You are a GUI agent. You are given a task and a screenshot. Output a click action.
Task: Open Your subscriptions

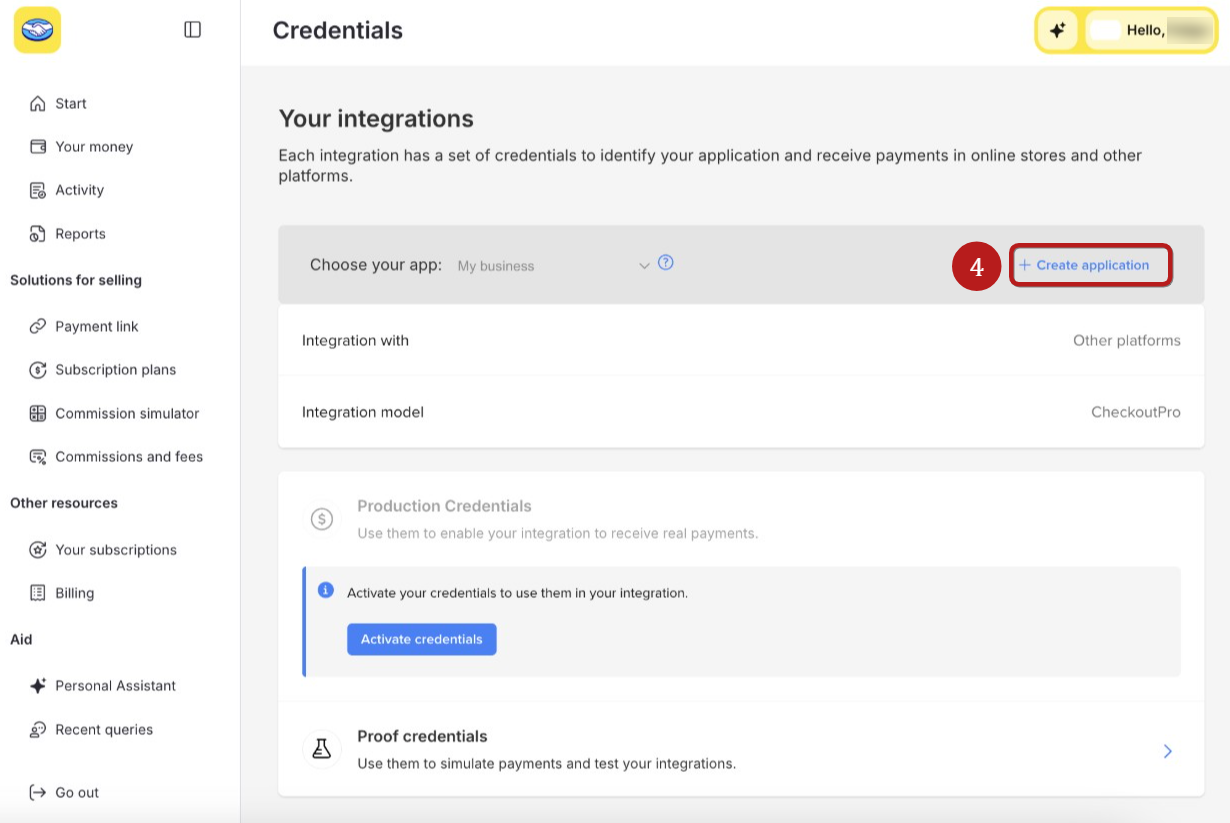pyautogui.click(x=116, y=550)
